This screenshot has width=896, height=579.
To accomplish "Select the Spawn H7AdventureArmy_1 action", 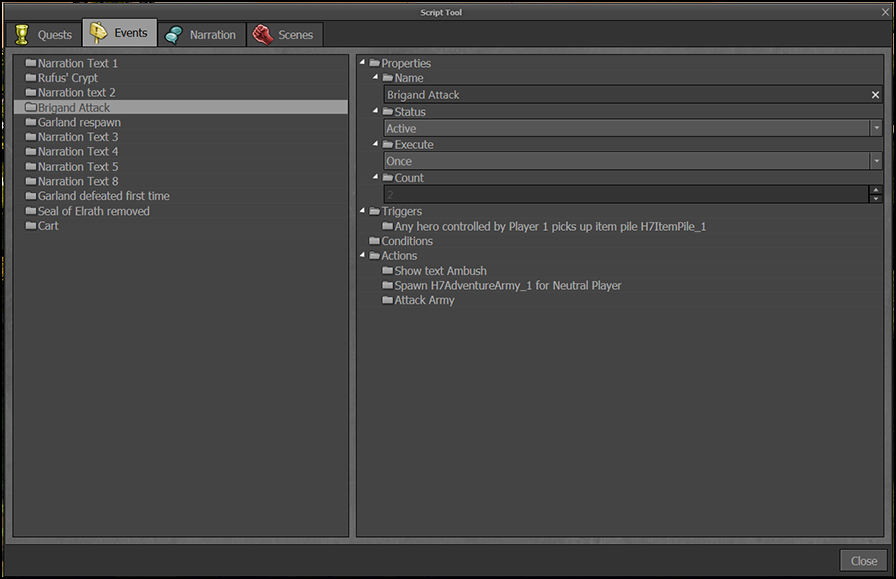I will point(507,286).
